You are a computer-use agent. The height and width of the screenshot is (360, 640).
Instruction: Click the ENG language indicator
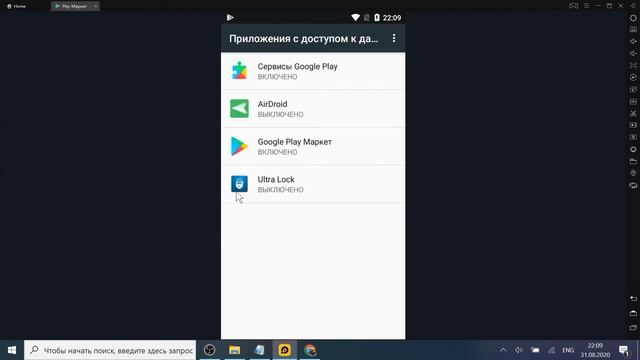point(568,350)
